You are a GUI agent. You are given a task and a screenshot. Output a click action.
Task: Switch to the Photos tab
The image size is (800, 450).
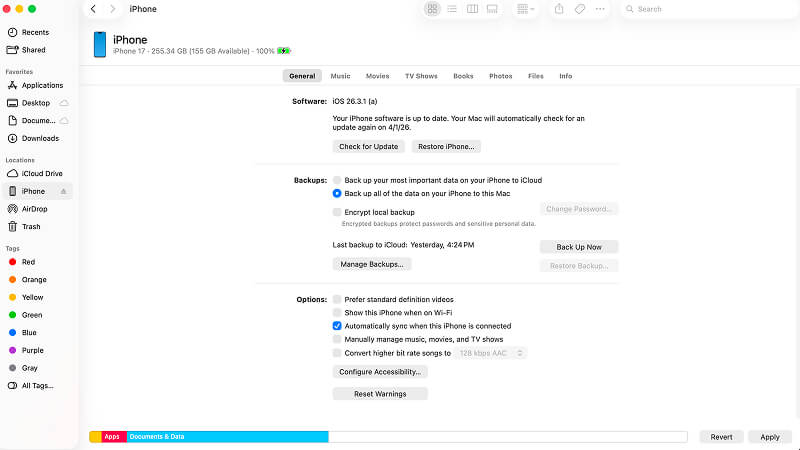point(501,76)
